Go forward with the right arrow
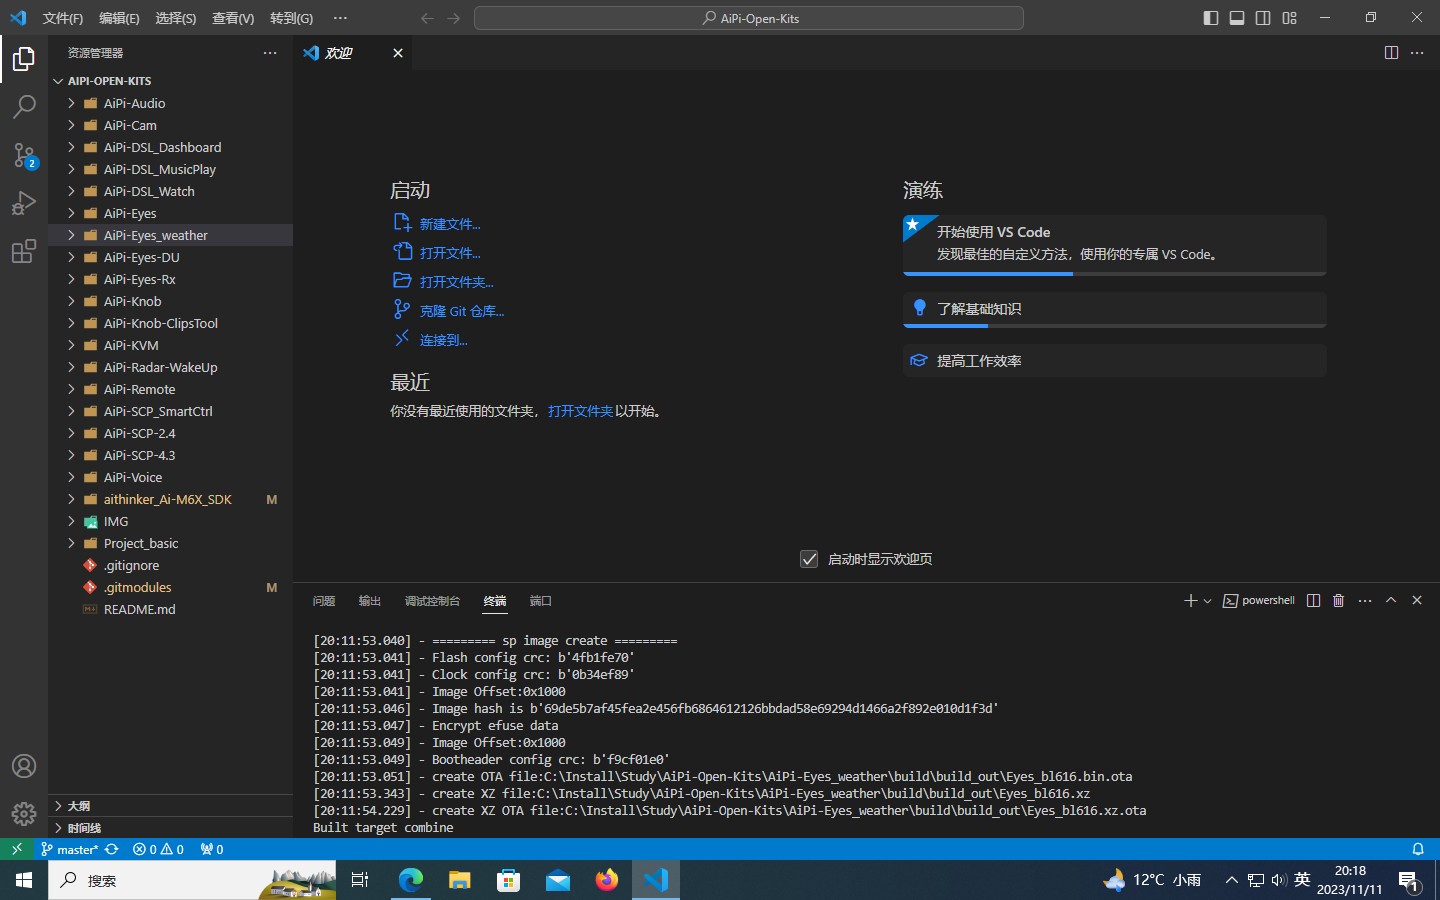This screenshot has height=900, width=1440. tap(454, 18)
